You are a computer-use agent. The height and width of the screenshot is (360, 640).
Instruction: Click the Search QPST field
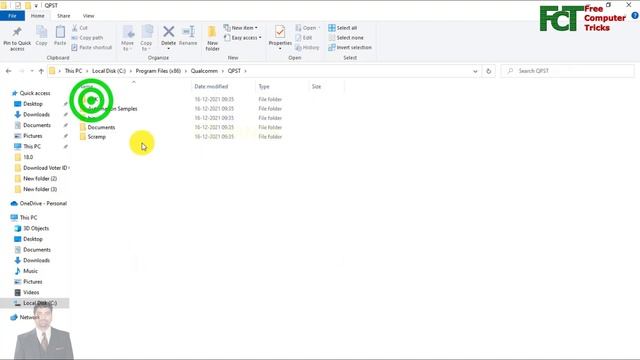pos(567,71)
